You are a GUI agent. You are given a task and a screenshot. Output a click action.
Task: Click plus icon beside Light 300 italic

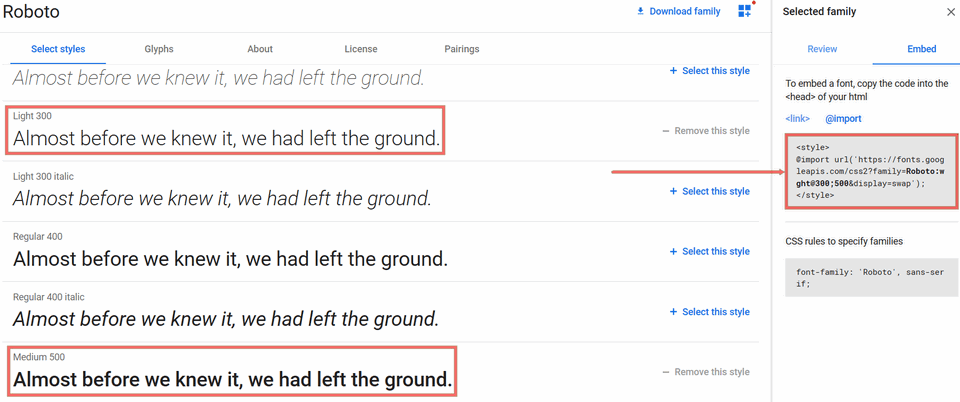673,191
